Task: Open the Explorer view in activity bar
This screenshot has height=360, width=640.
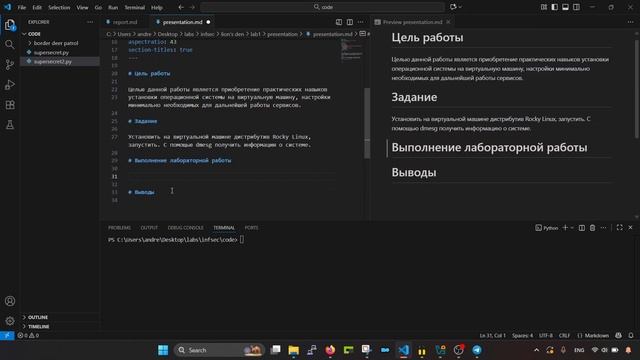Action: [x=10, y=25]
